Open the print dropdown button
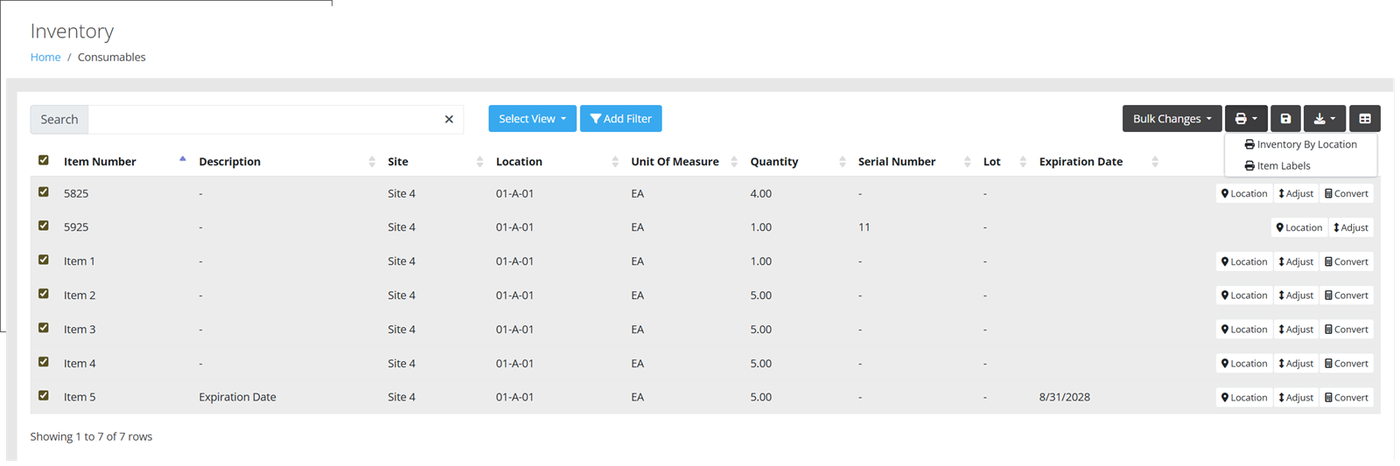Viewport: 1400px width, 466px height. [x=1246, y=119]
